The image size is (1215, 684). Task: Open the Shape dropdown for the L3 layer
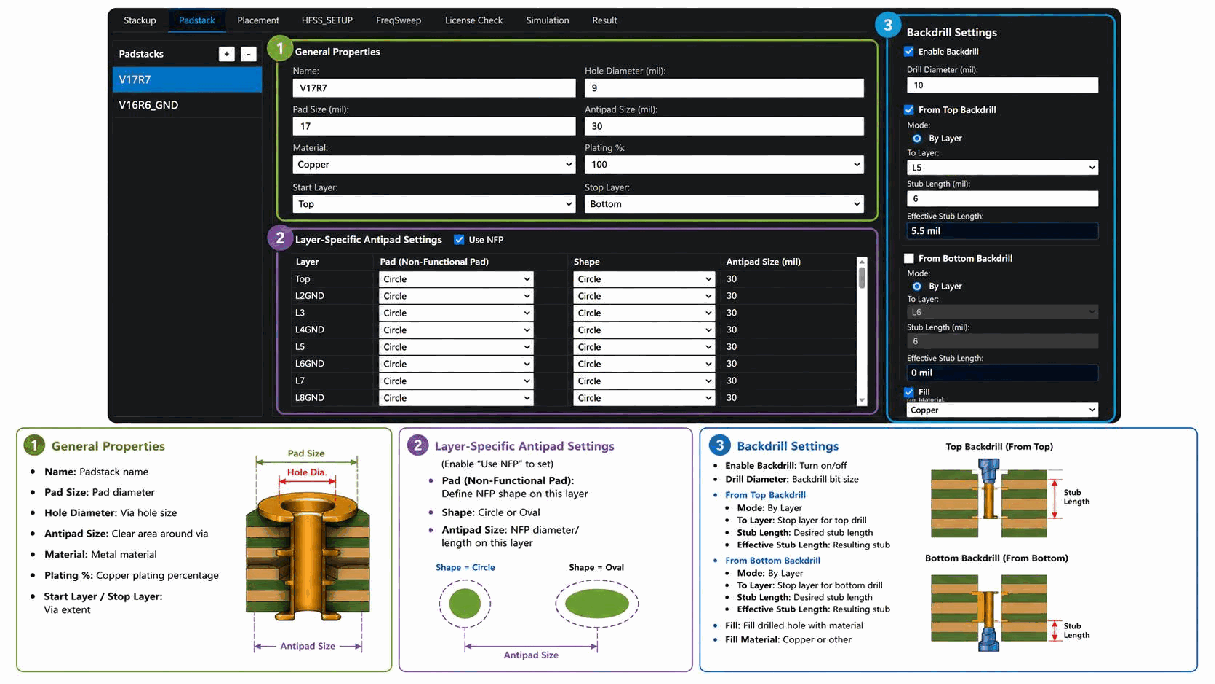point(644,313)
